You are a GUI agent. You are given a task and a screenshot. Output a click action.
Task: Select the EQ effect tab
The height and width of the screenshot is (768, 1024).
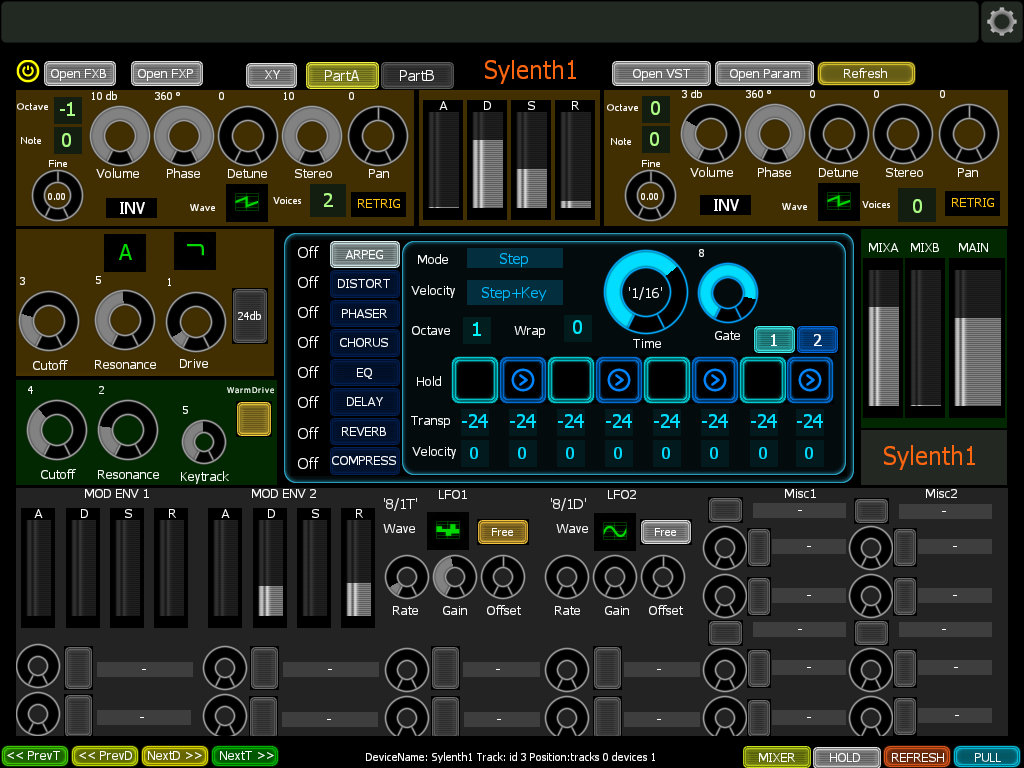[x=364, y=373]
